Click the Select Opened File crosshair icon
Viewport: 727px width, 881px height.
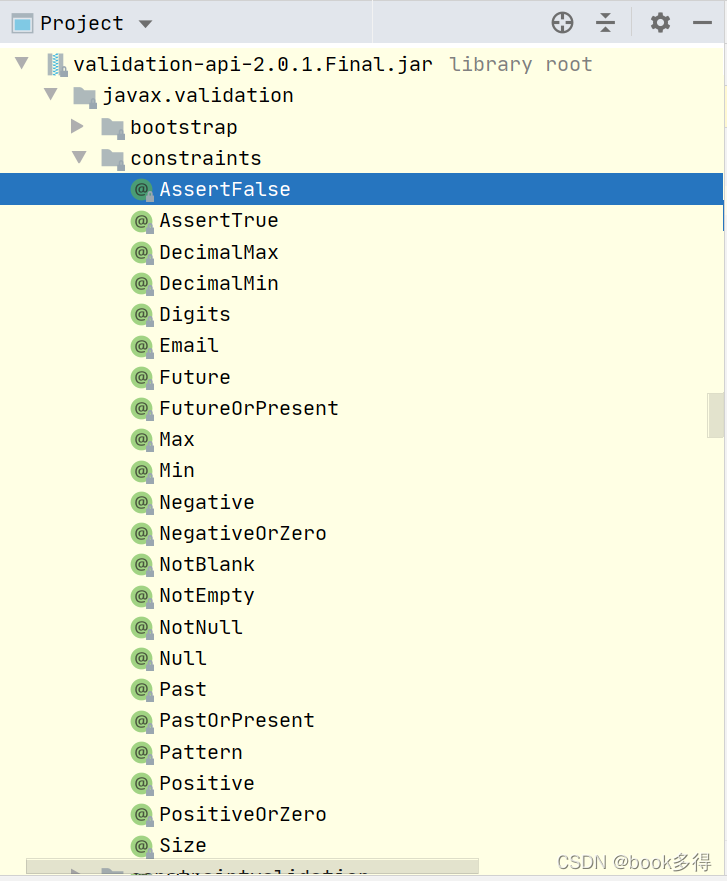coord(562,22)
